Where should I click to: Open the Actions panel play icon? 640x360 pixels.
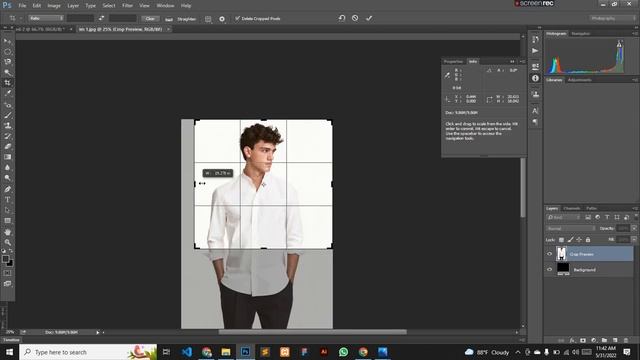point(535,51)
